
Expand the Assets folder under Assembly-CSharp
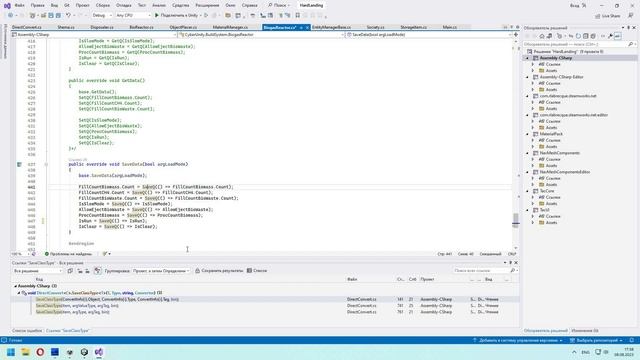(533, 71)
